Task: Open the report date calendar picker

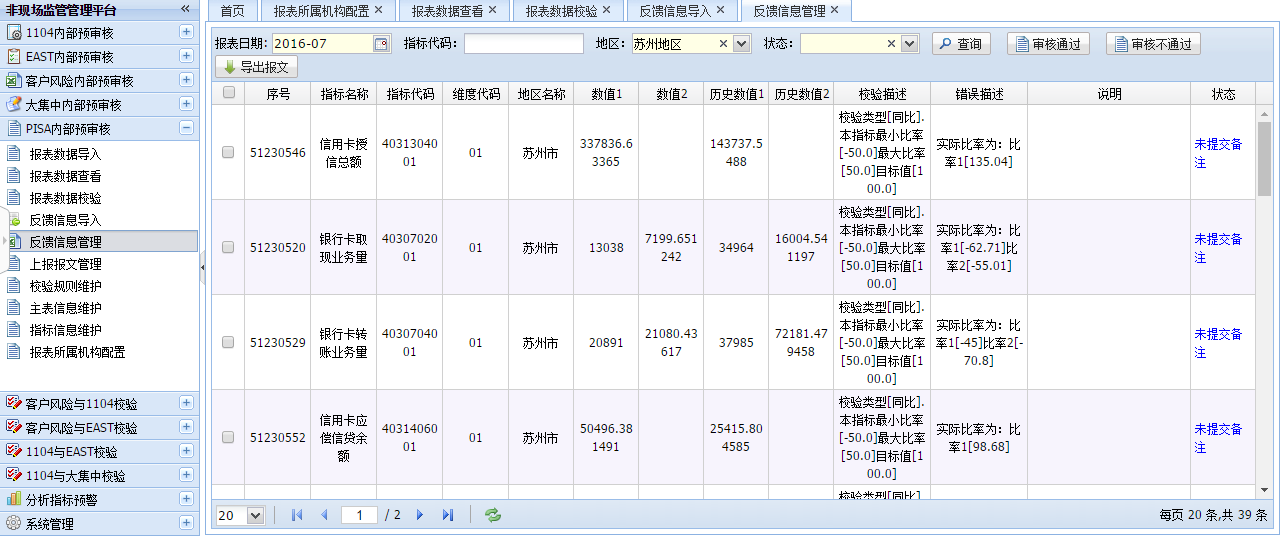Action: click(x=381, y=44)
